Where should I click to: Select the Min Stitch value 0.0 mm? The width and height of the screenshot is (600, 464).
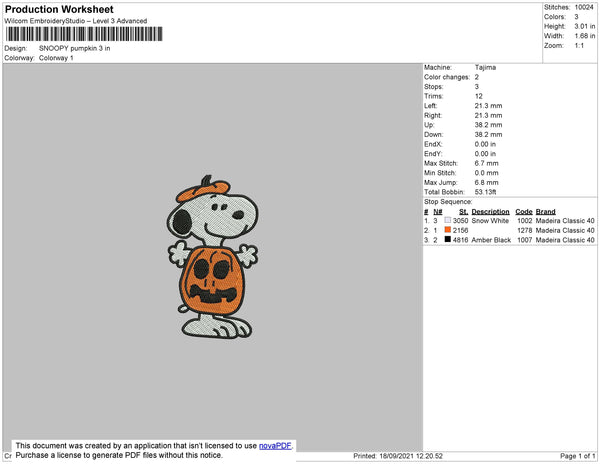(486, 173)
